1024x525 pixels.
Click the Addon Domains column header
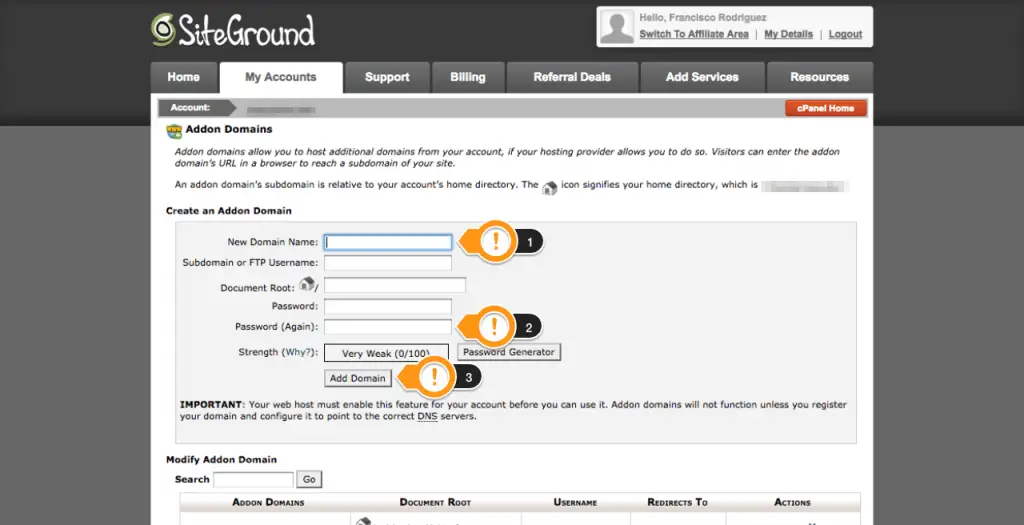click(268, 502)
